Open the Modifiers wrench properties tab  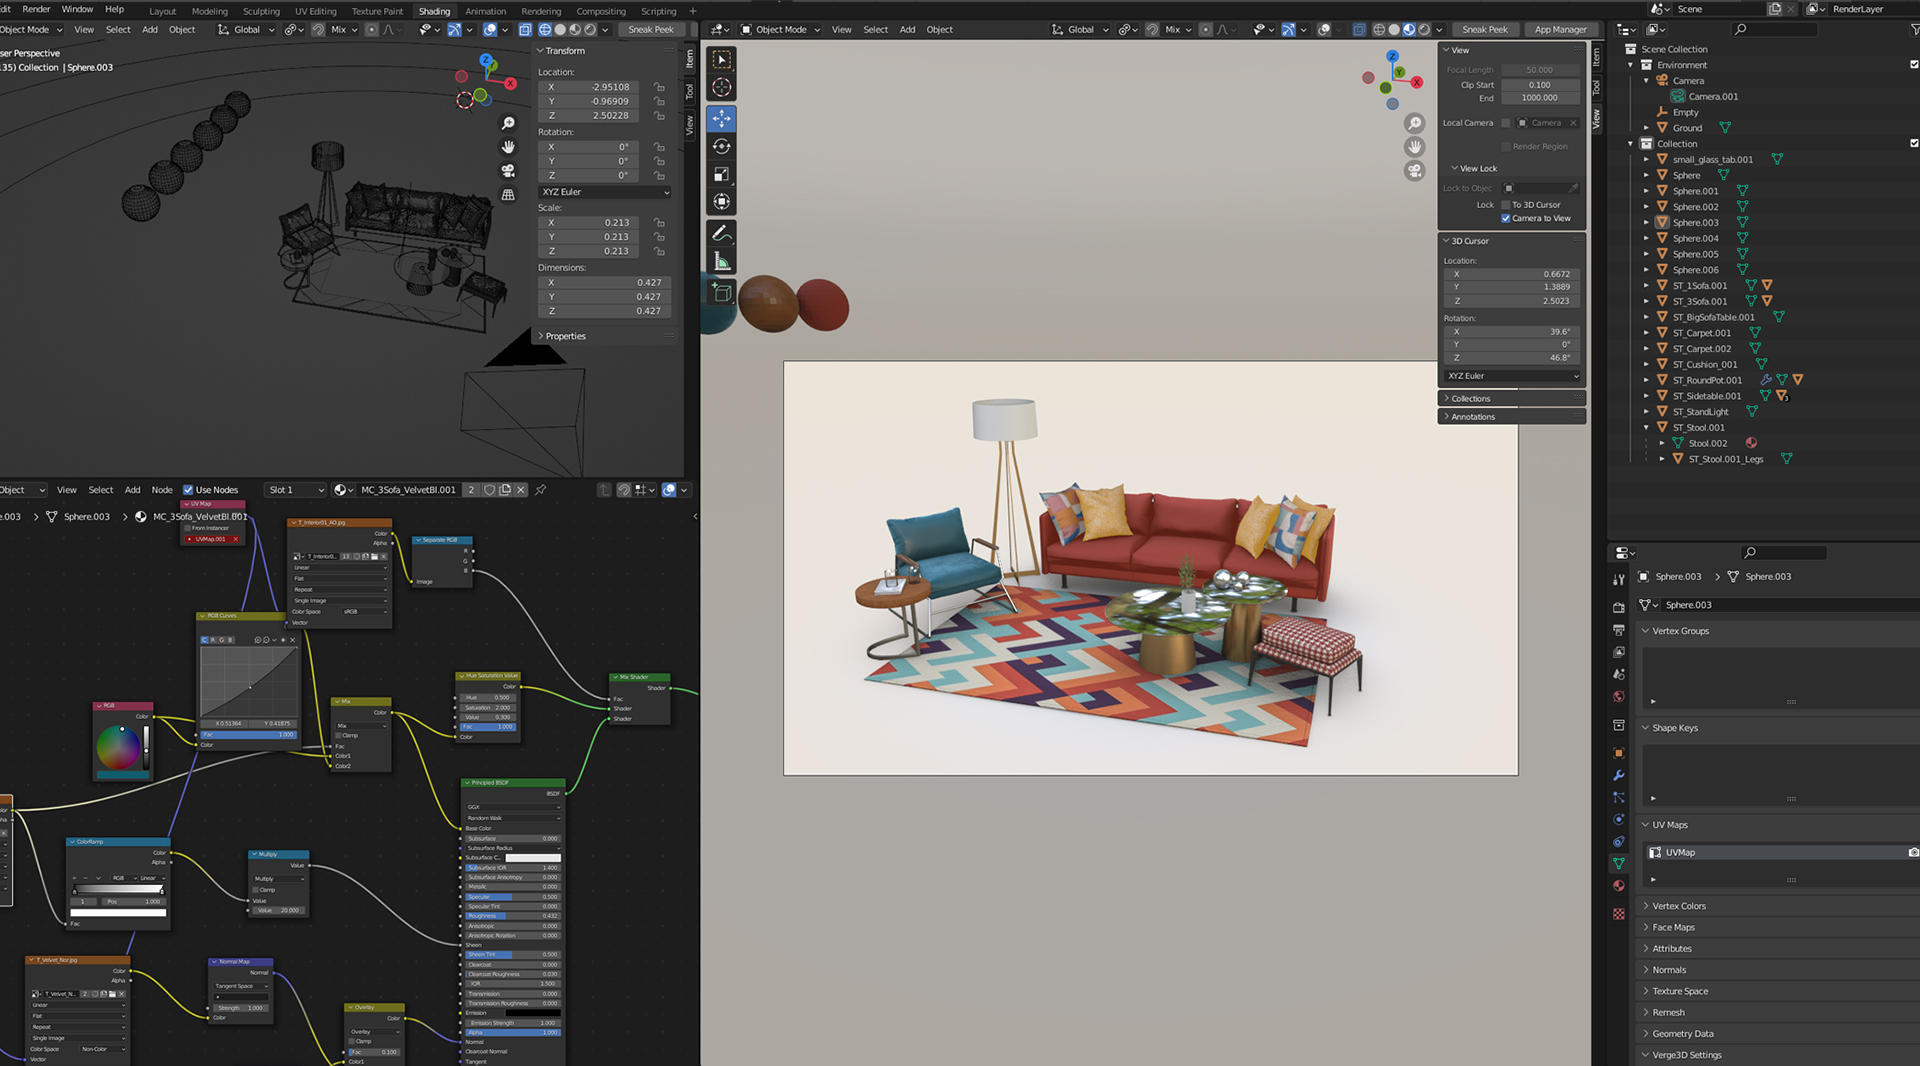tap(1619, 775)
